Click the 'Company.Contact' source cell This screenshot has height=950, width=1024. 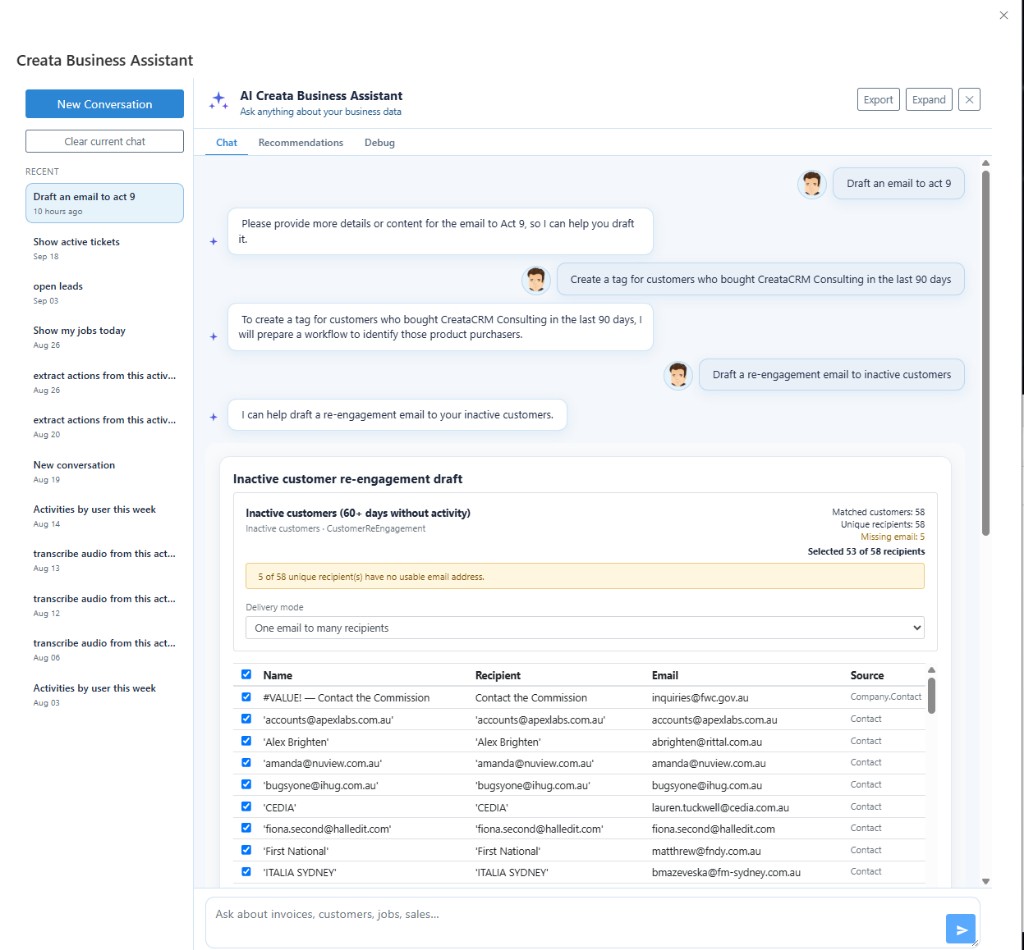886,697
